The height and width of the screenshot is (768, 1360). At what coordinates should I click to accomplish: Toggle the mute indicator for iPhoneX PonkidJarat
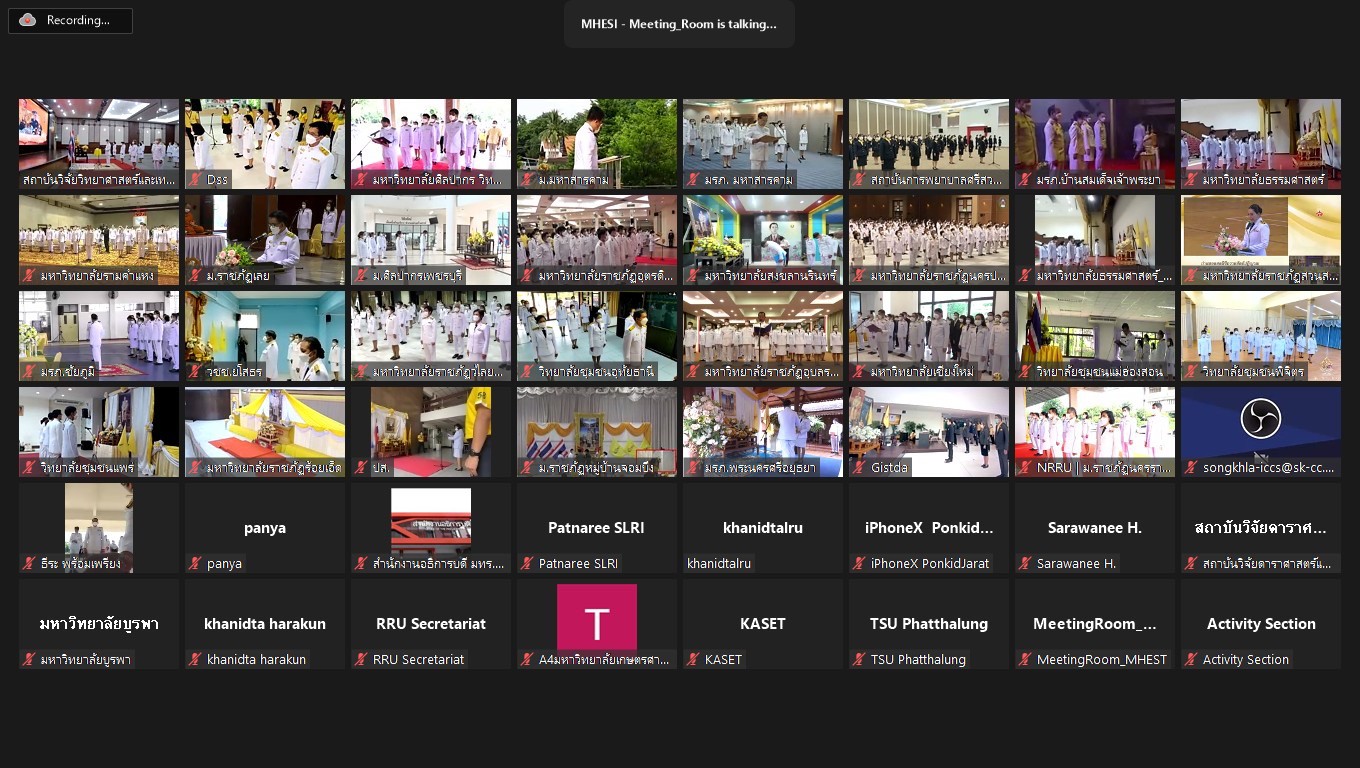(x=858, y=563)
